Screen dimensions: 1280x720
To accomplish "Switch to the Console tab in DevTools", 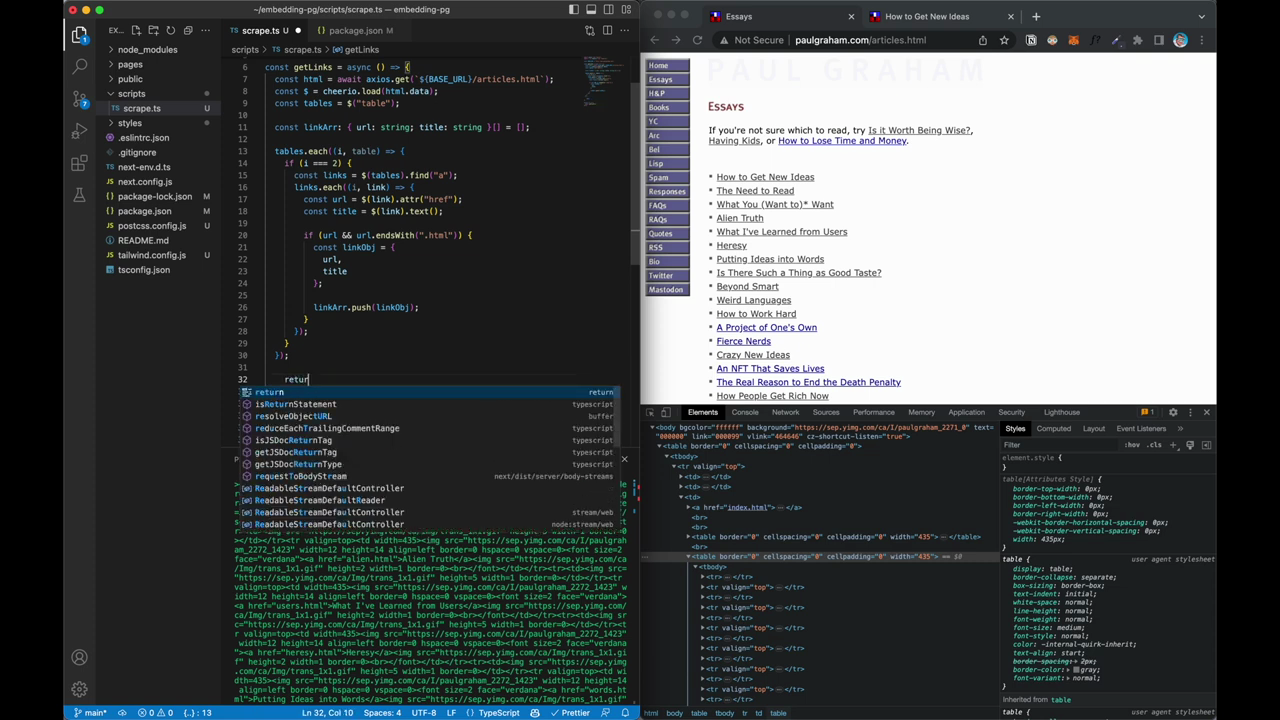I will point(745,412).
